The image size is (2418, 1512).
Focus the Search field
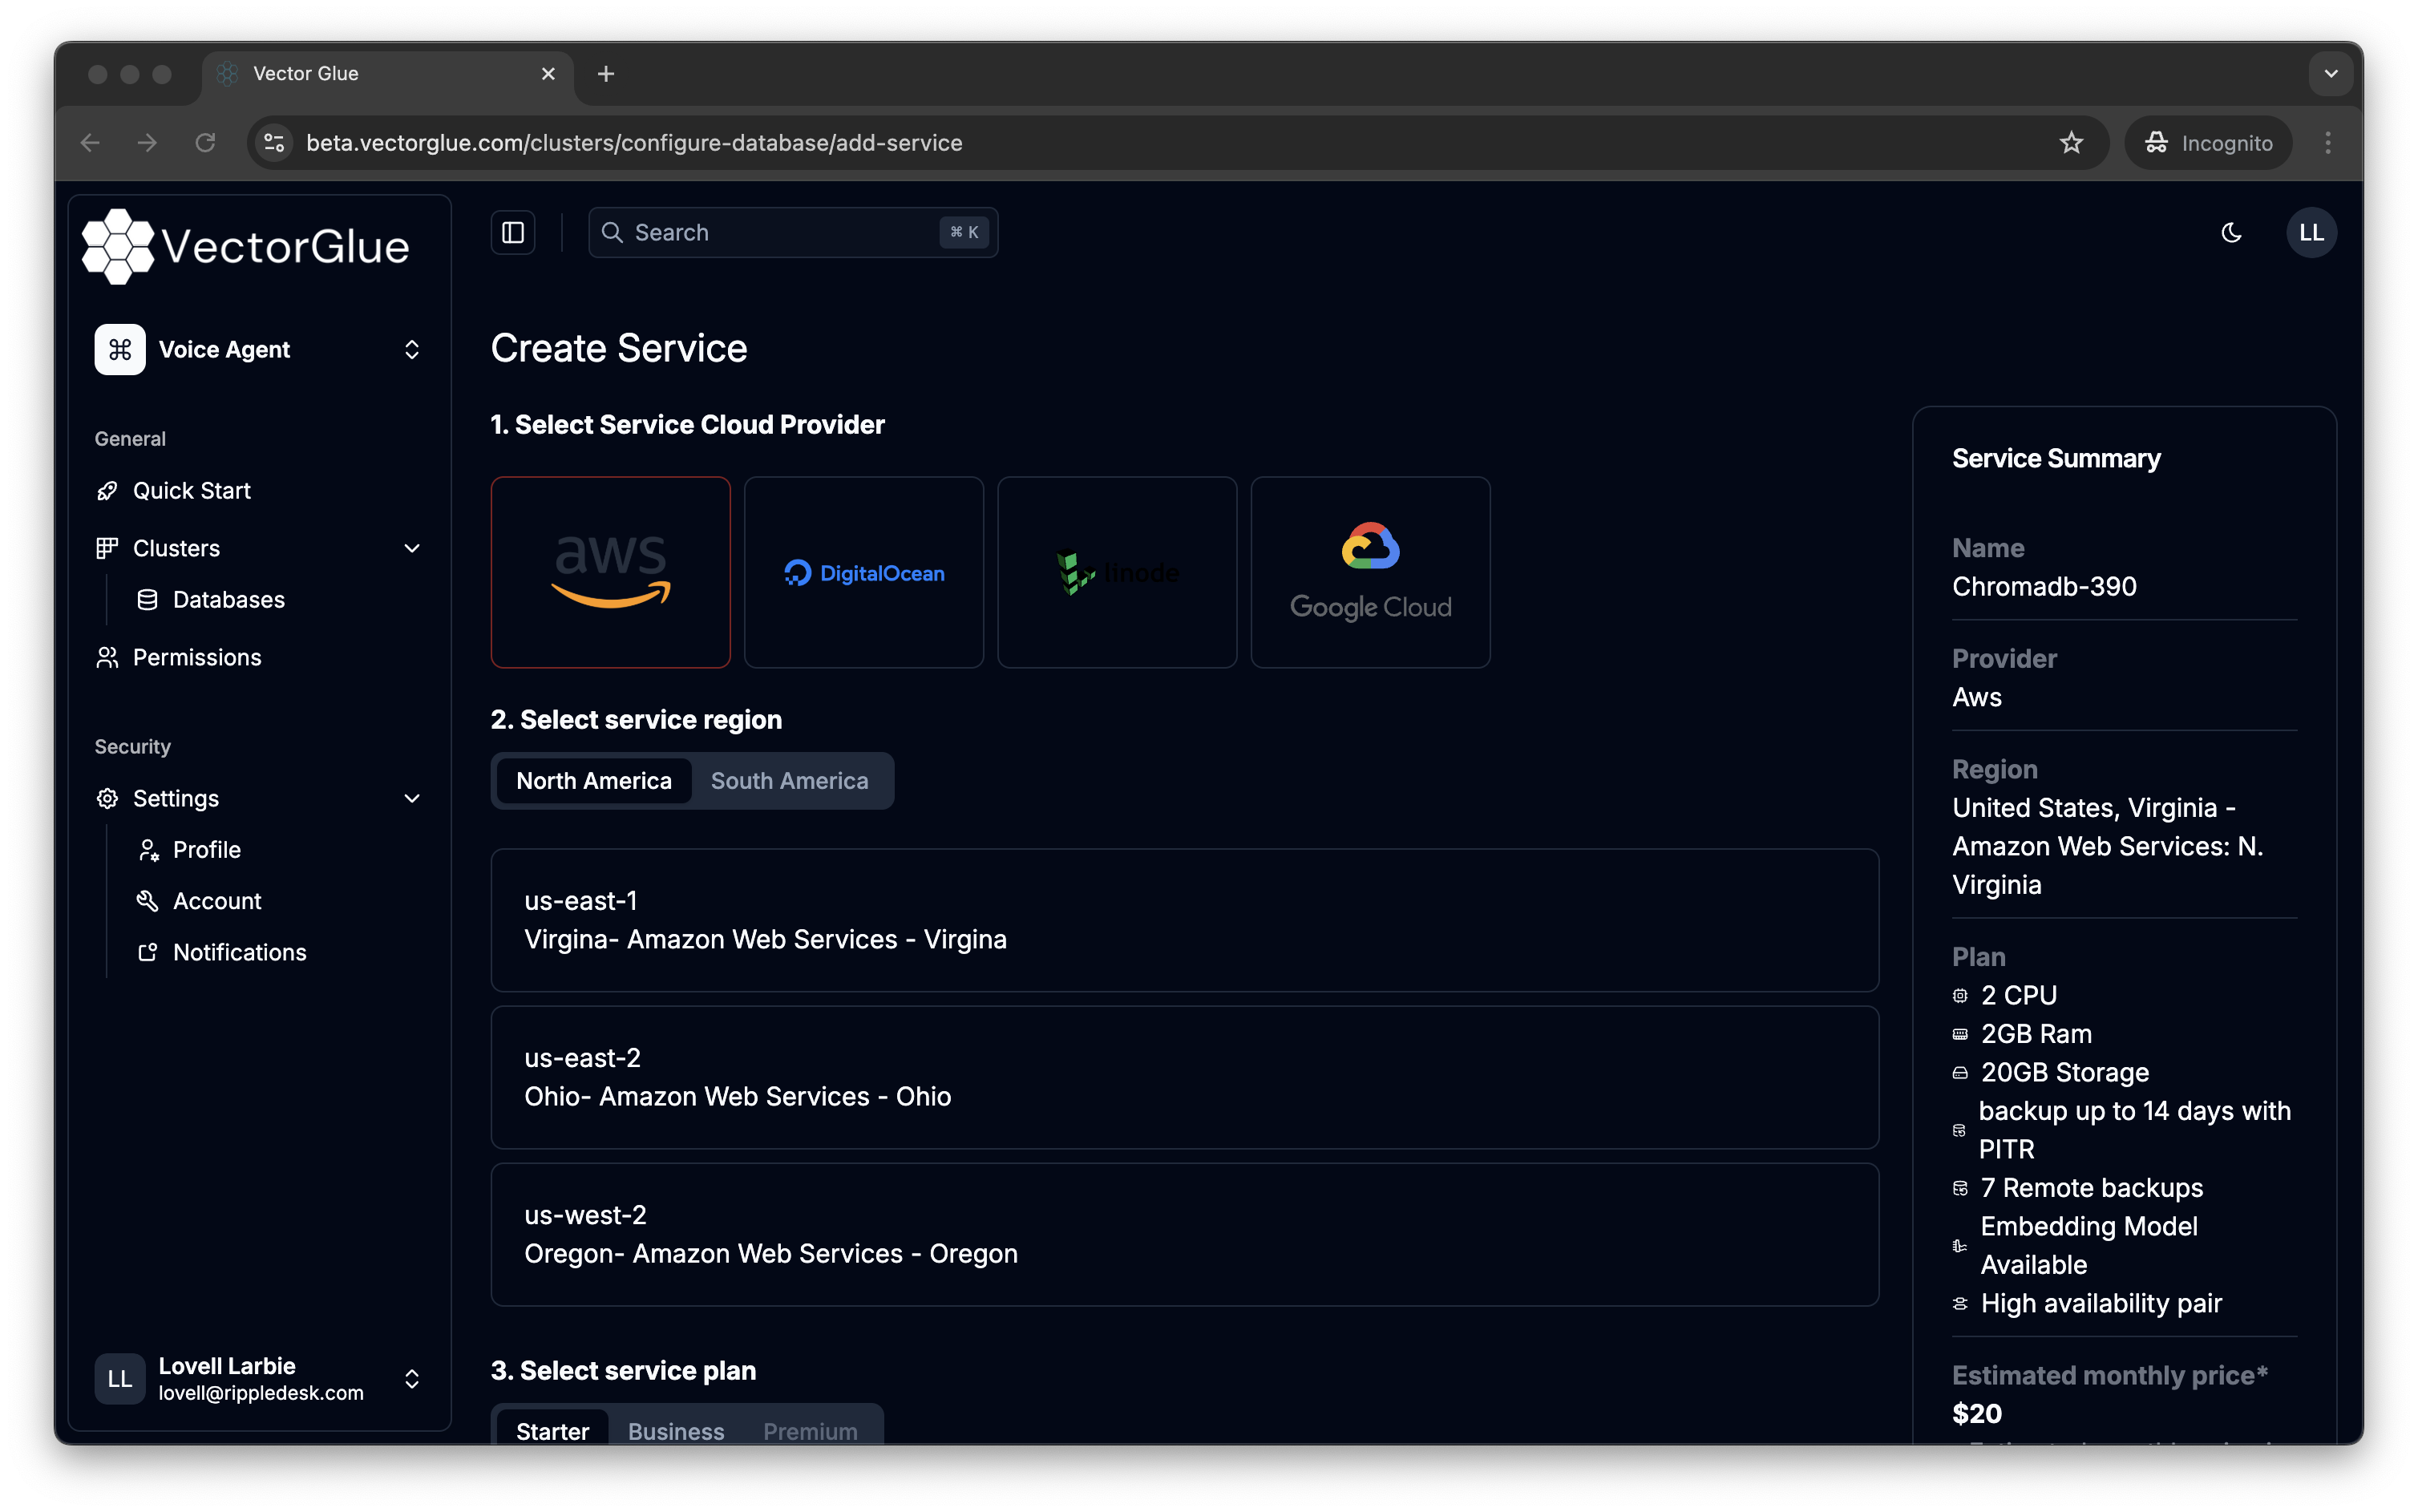tap(793, 233)
